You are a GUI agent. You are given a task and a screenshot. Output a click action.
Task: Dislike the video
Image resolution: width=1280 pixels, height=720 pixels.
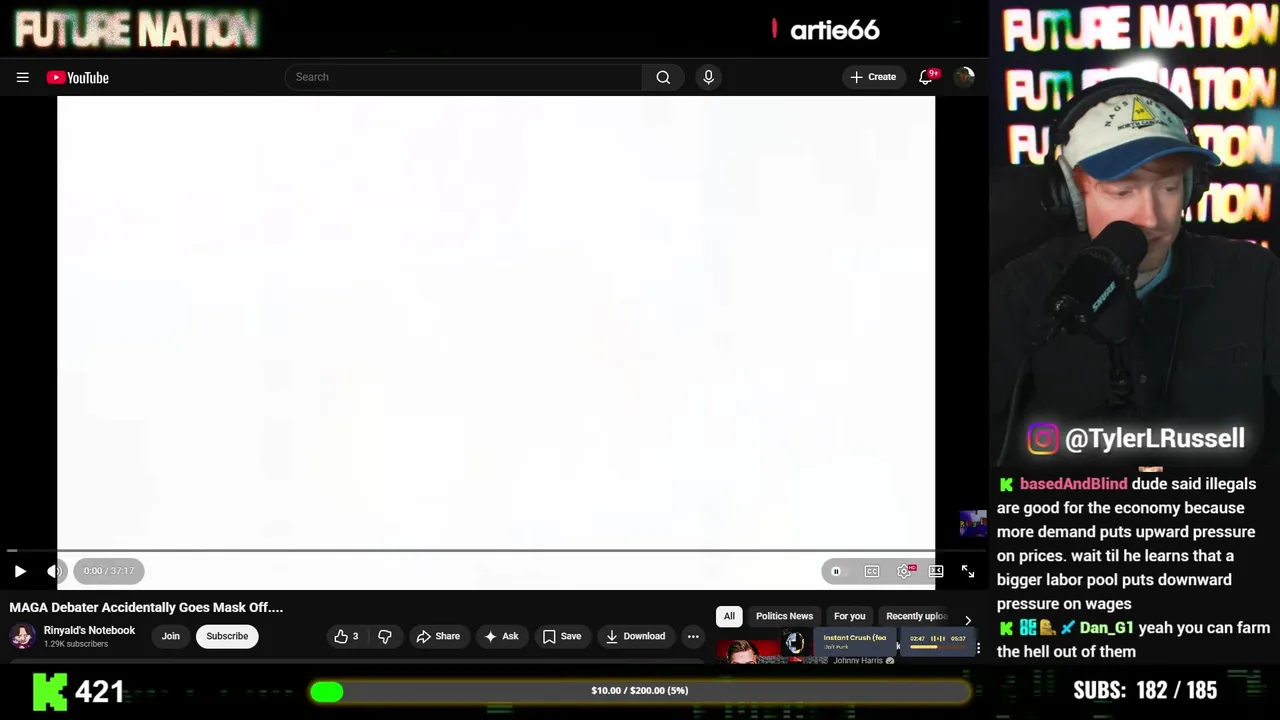[x=384, y=636]
